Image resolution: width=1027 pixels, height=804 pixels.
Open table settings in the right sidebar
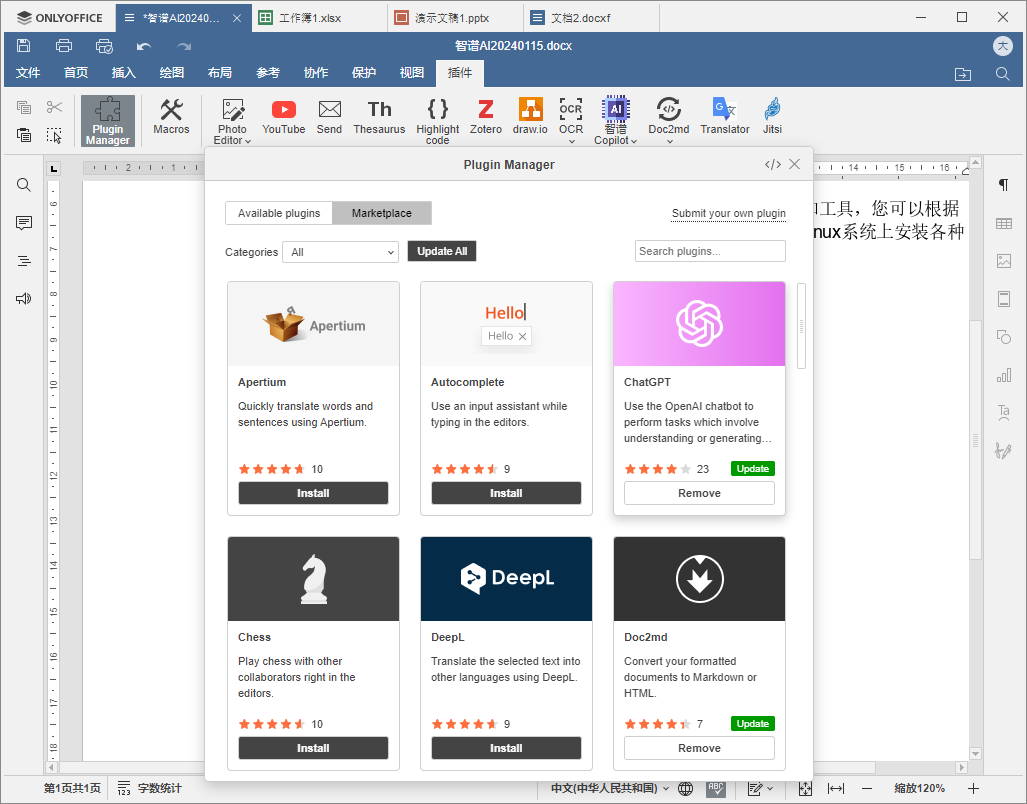click(x=1003, y=223)
